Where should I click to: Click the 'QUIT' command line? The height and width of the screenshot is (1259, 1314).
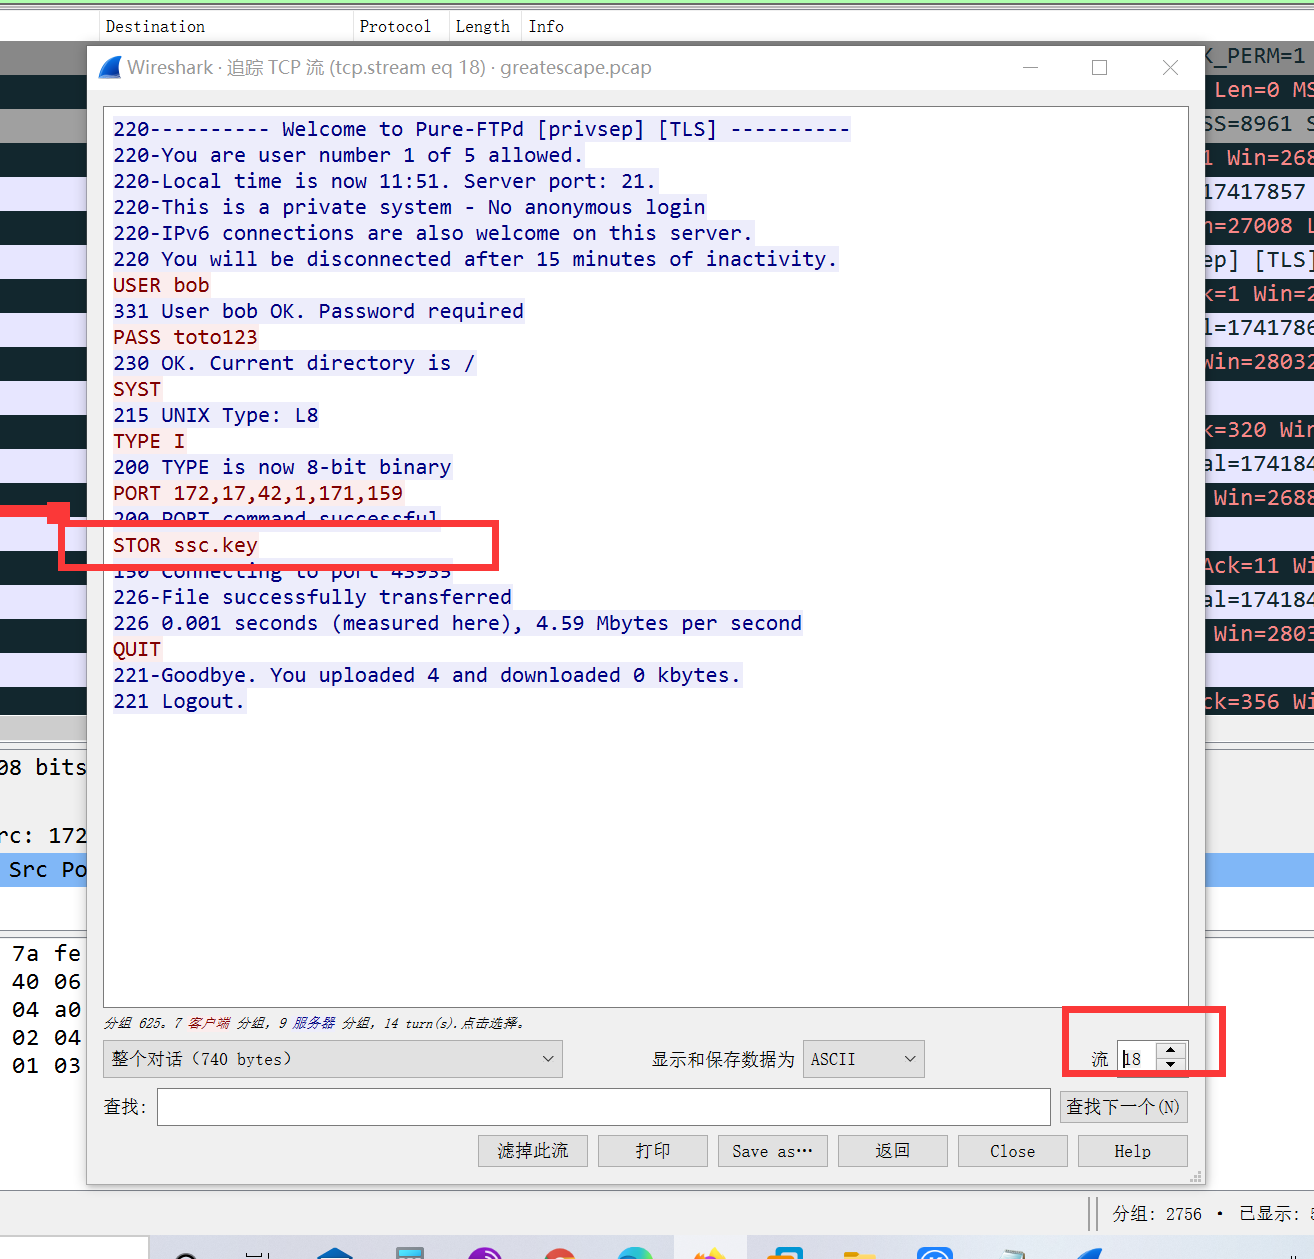pos(137,649)
